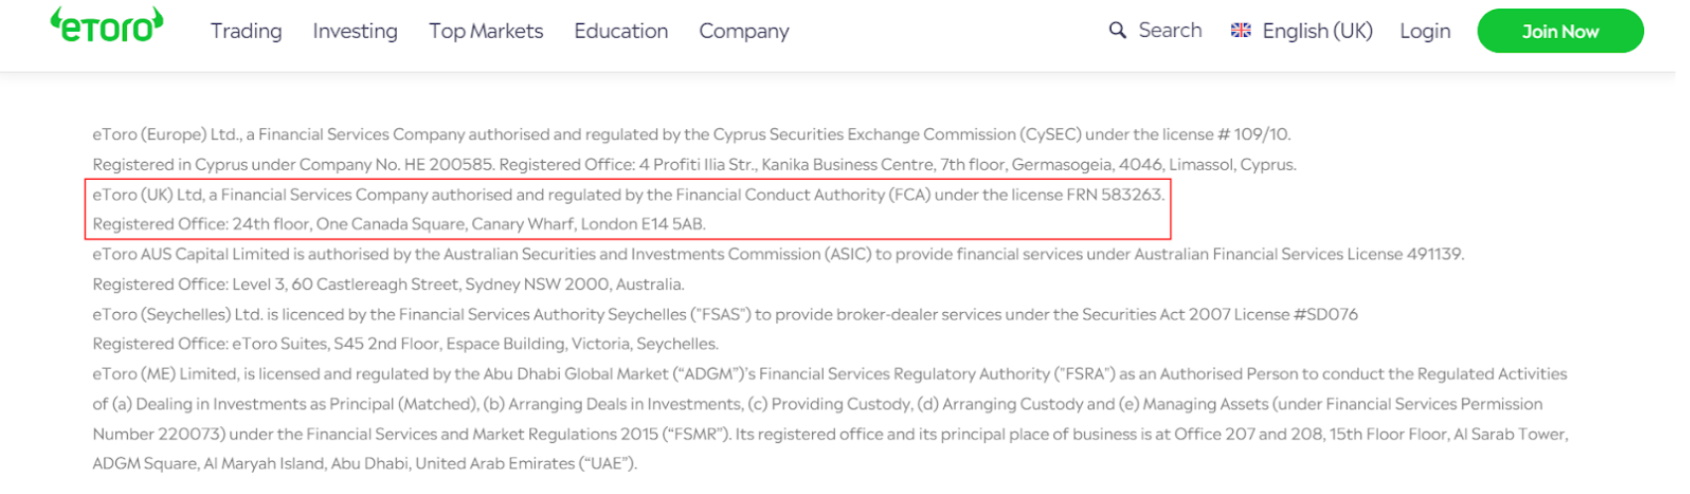
Task: Click the eToro (ME) Limited ADGM line
Action: pos(829,374)
